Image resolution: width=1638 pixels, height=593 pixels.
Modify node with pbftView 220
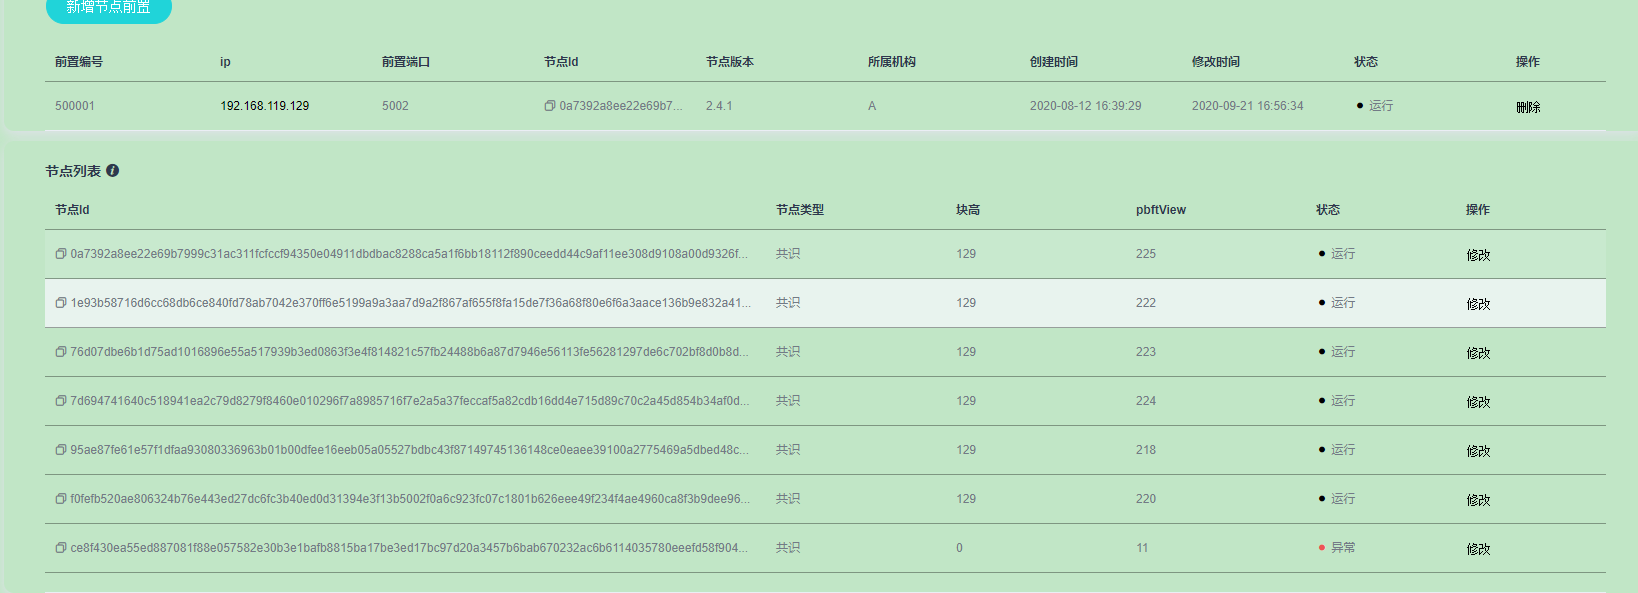[x=1478, y=500]
